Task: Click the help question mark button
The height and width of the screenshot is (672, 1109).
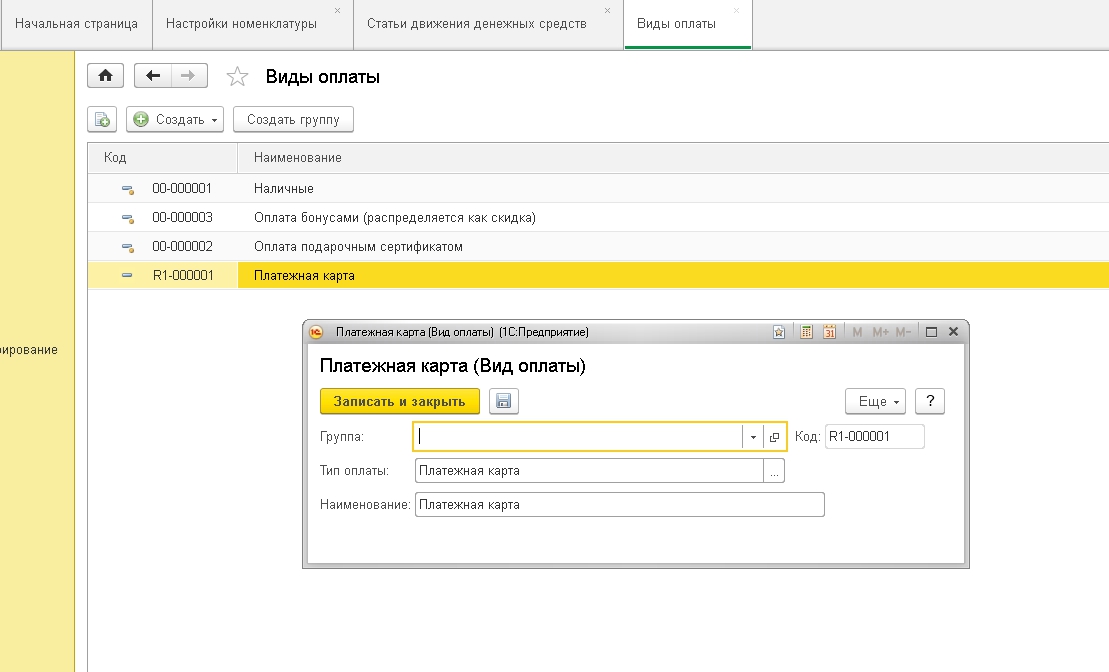Action: click(x=930, y=401)
